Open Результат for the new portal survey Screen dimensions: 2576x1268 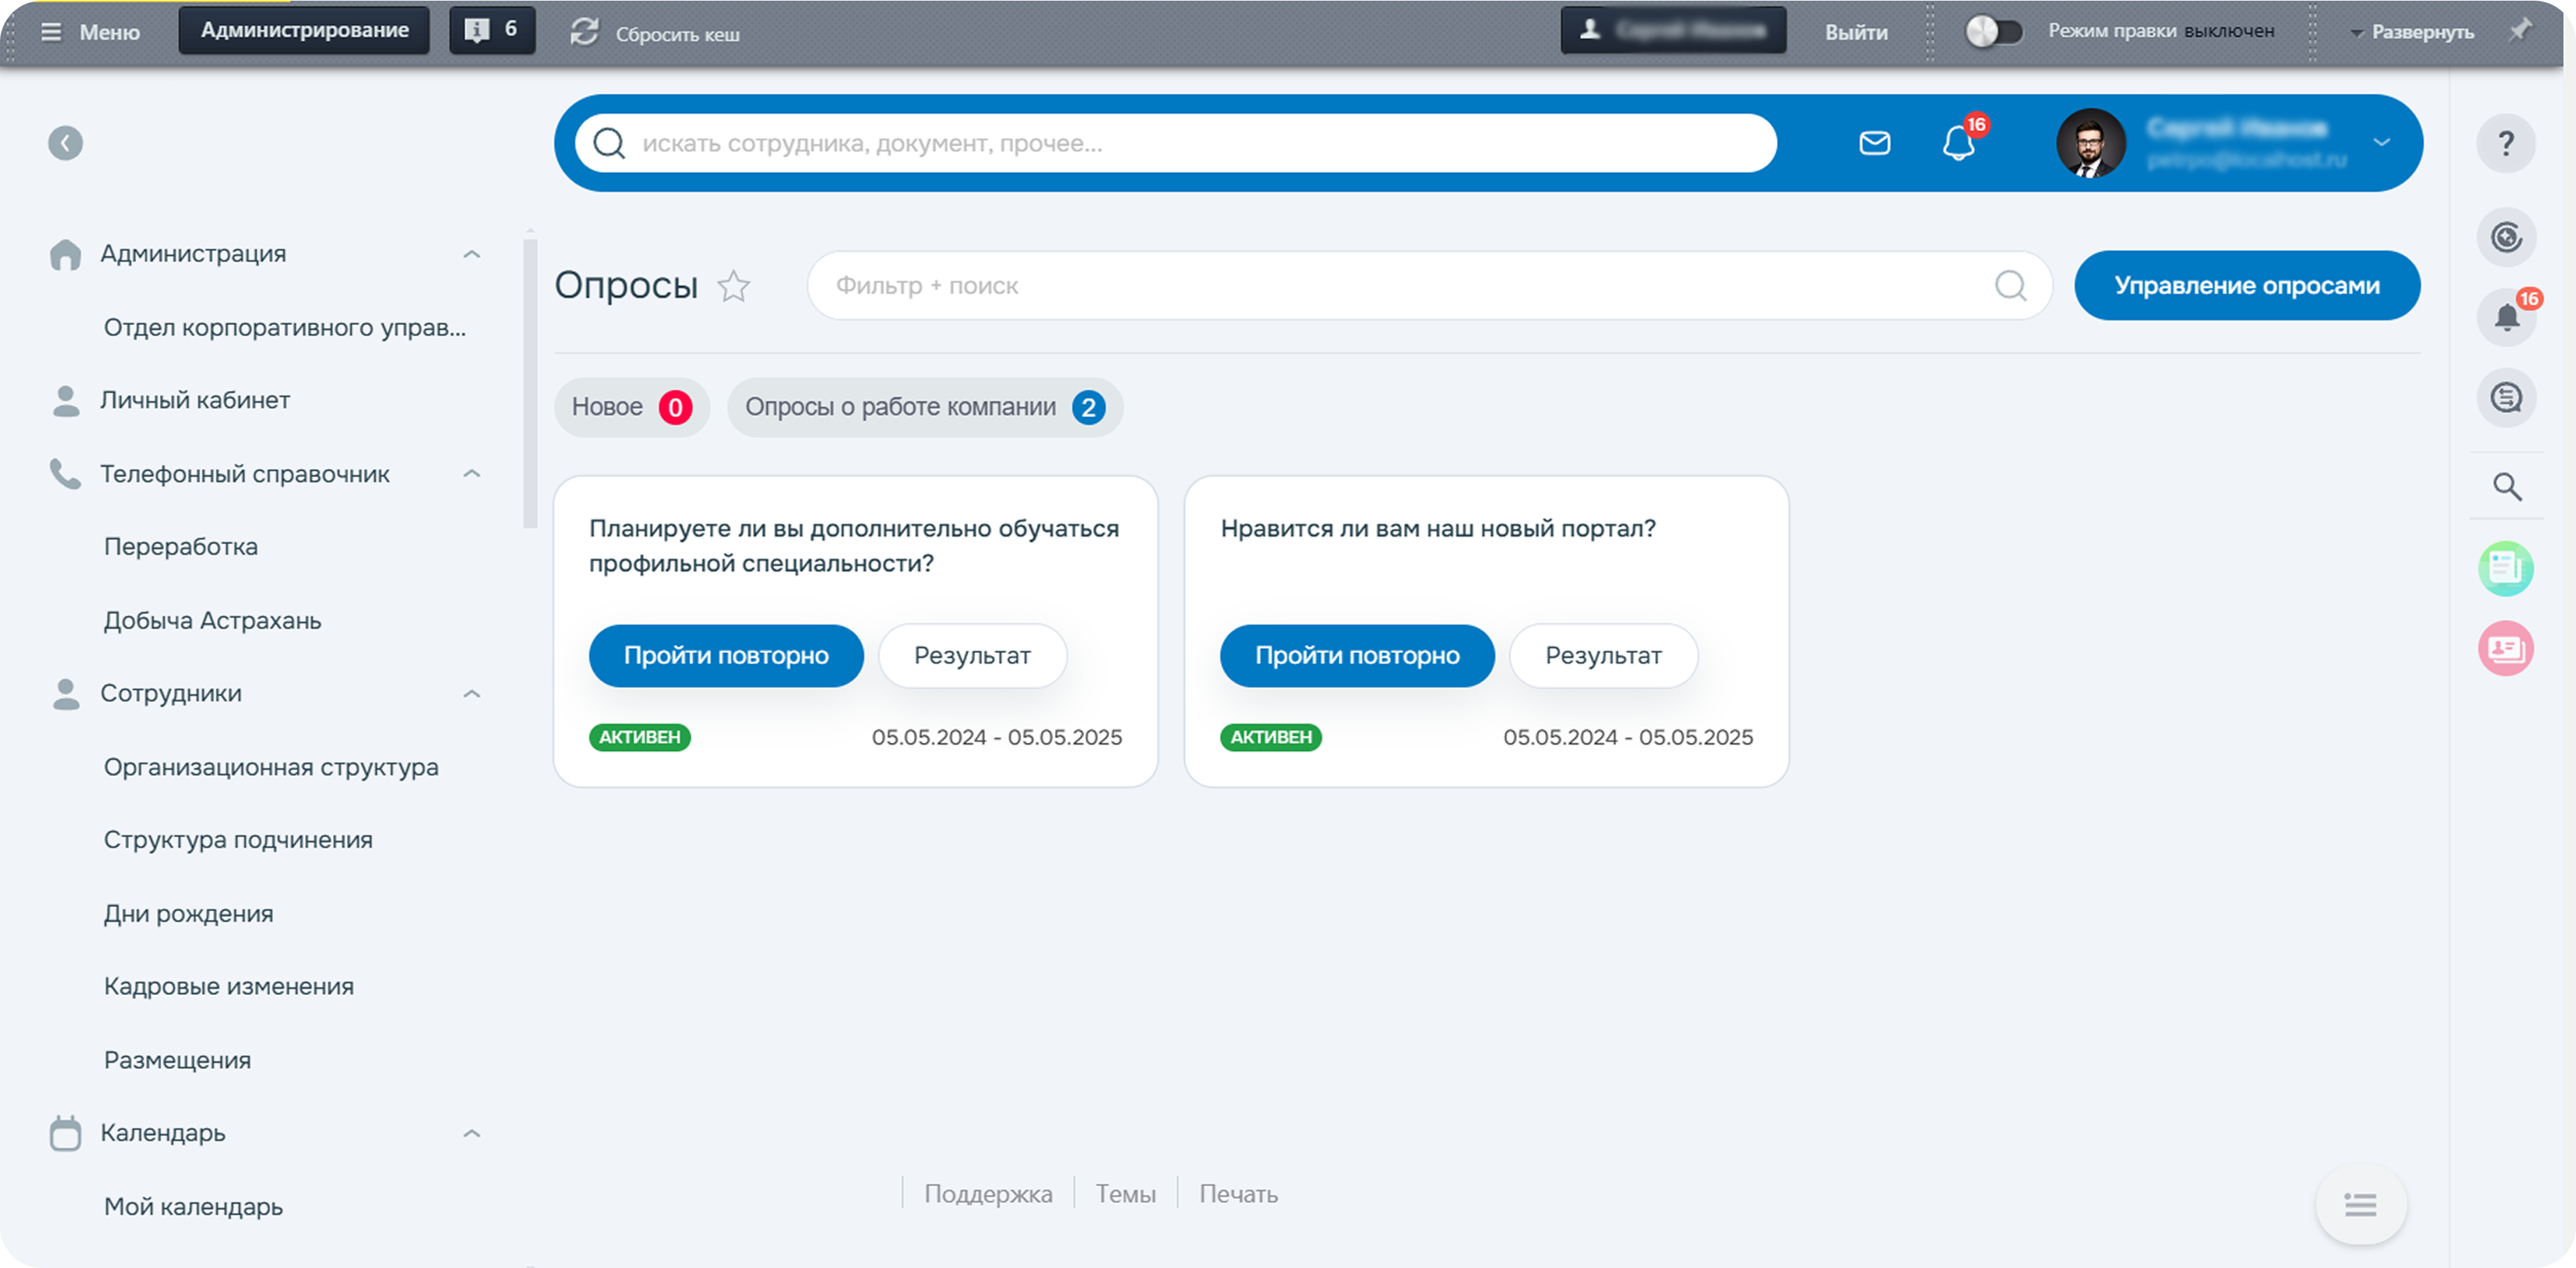1603,656
